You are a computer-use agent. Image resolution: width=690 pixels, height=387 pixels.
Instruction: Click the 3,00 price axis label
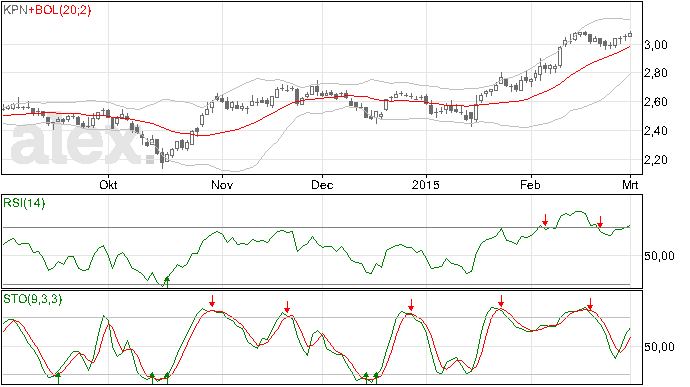656,44
